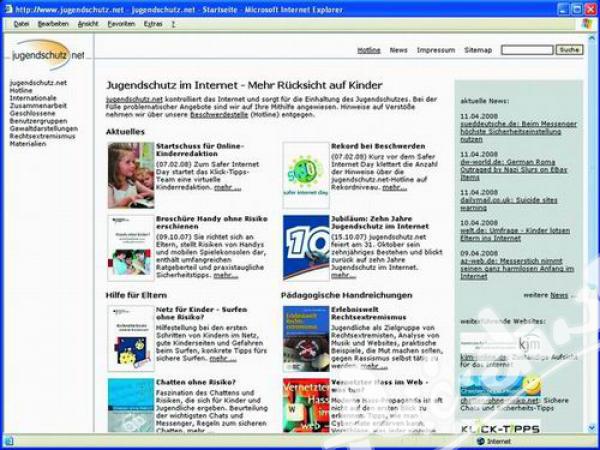Image resolution: width=600 pixels, height=450 pixels.
Task: Click 'weitere News' link
Action: coord(549,295)
